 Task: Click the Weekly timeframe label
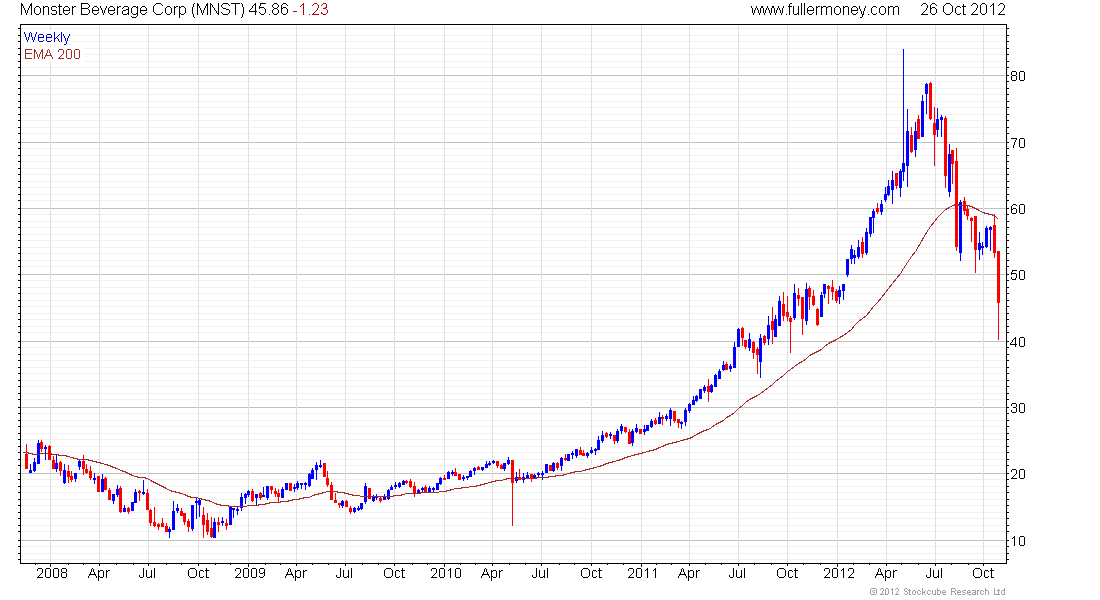(47, 37)
